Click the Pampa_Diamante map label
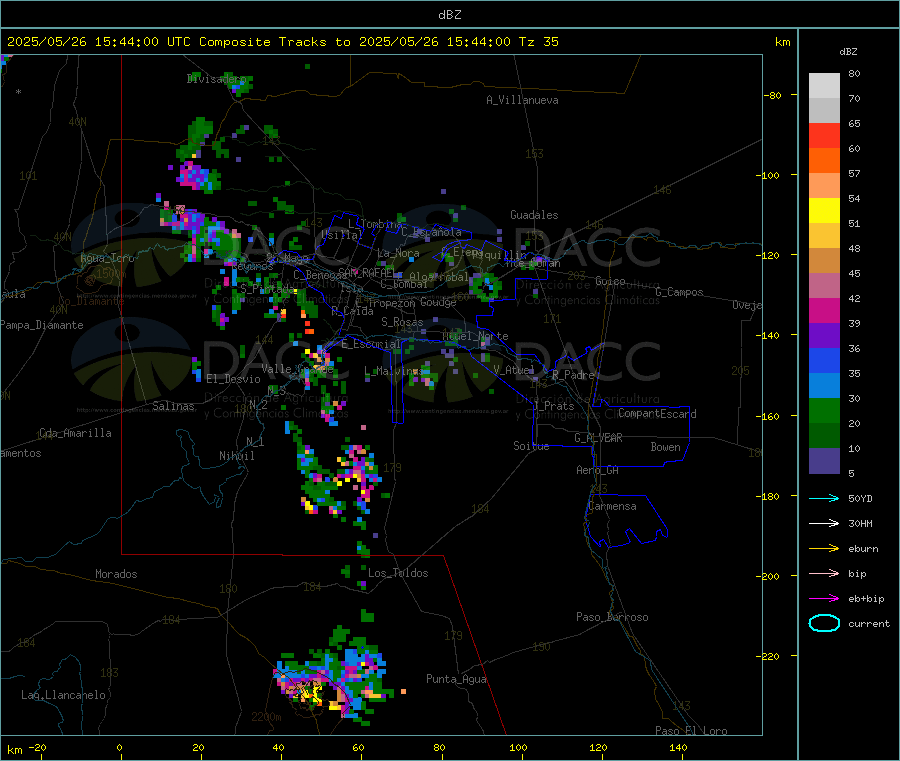 click(42, 325)
